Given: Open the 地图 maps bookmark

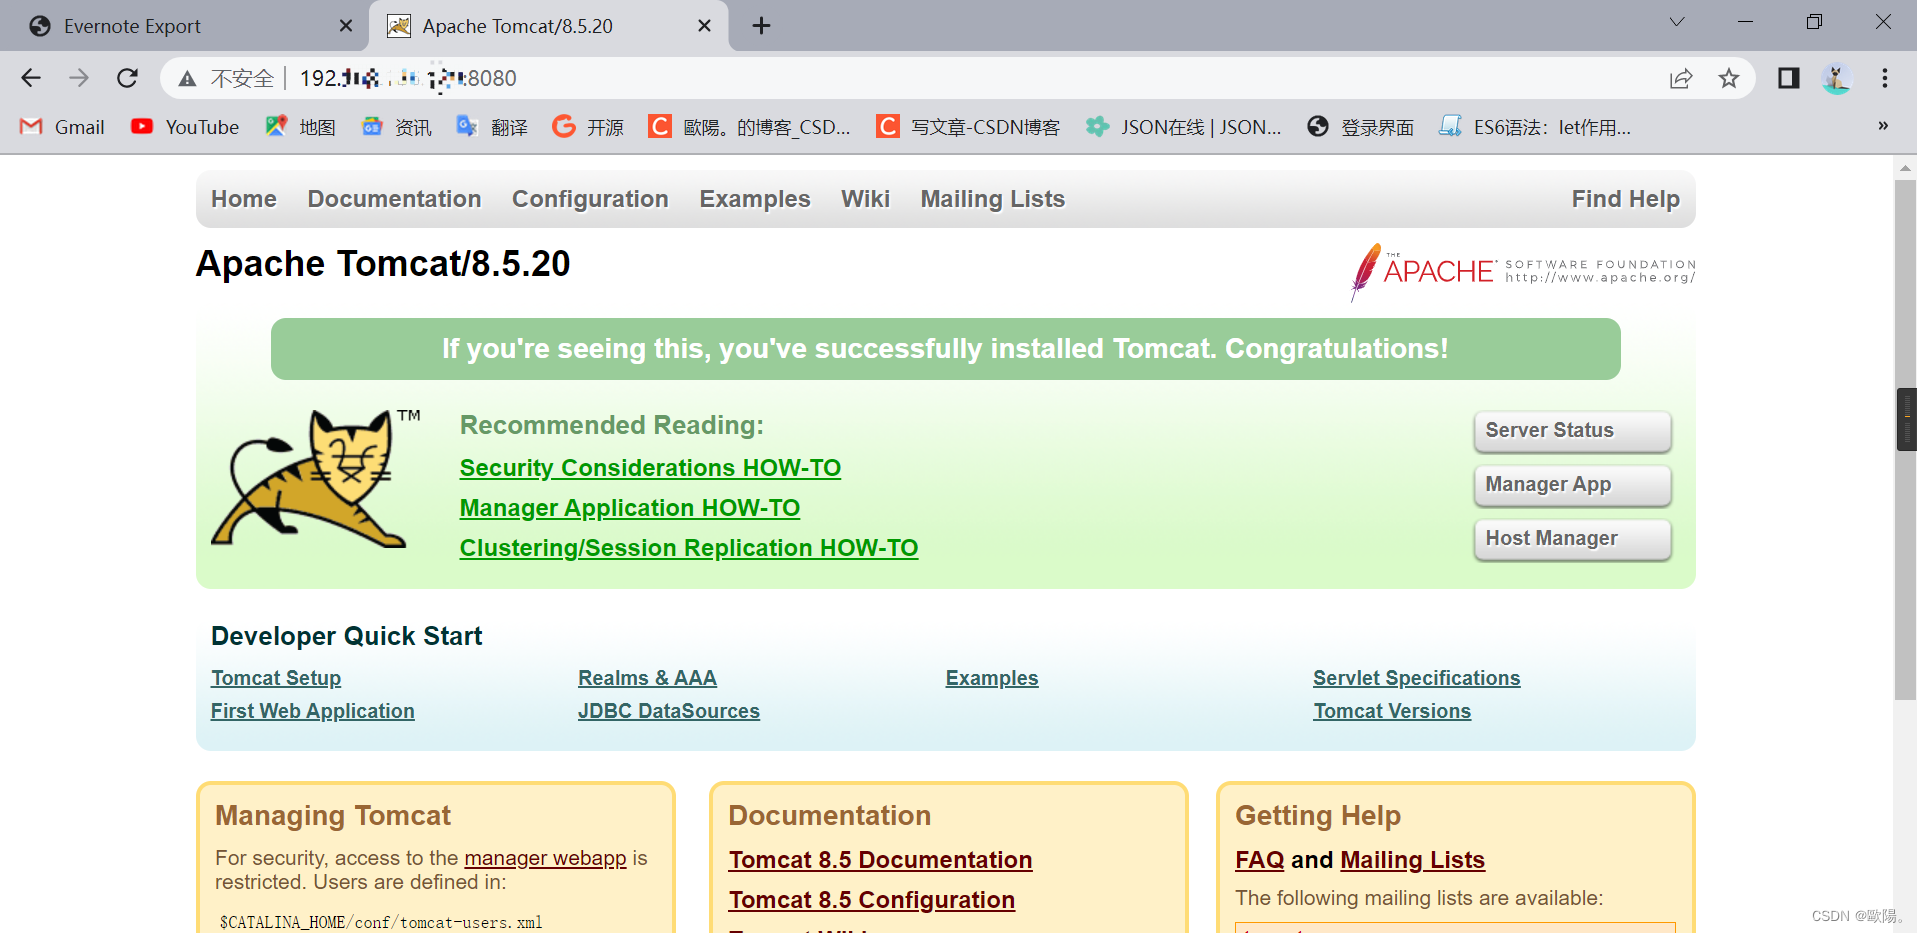Looking at the screenshot, I should tap(300, 127).
